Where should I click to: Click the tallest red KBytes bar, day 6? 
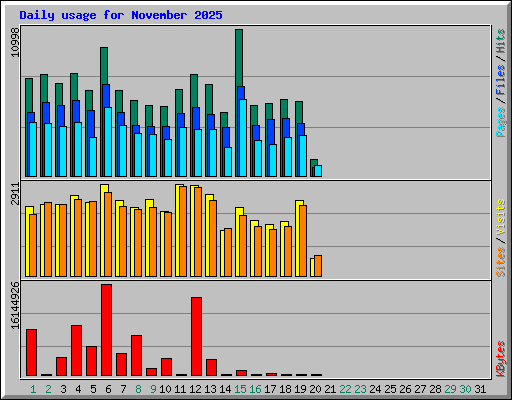point(106,330)
